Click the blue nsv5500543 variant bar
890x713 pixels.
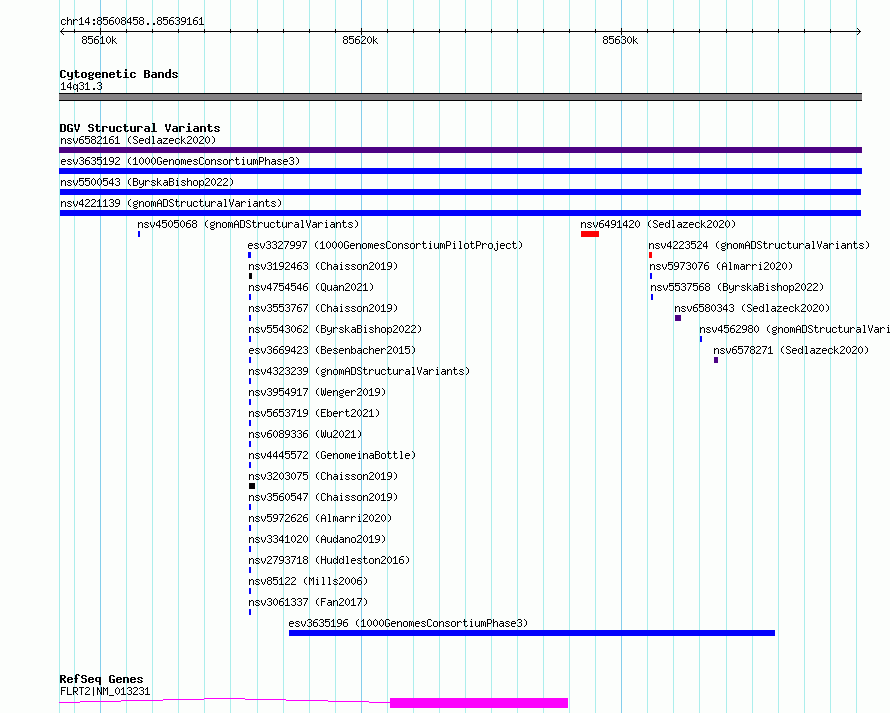(460, 192)
